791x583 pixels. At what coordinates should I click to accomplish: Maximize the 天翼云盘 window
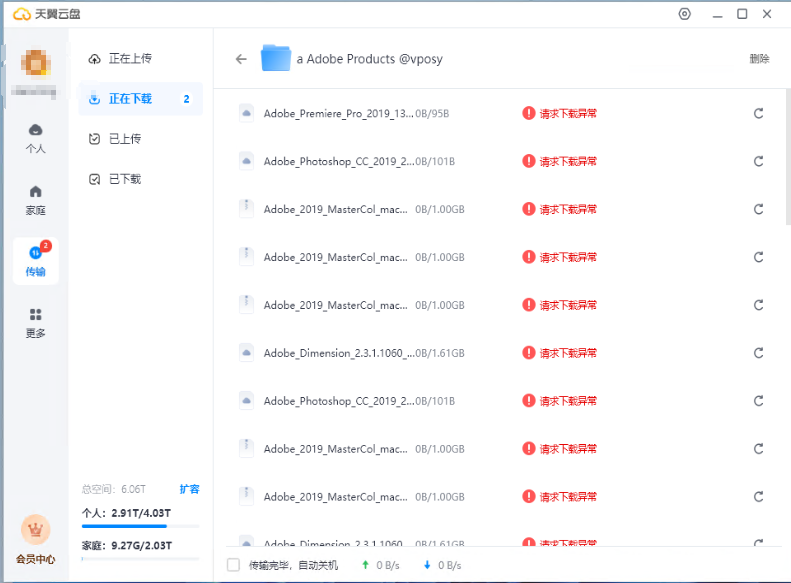tap(742, 14)
